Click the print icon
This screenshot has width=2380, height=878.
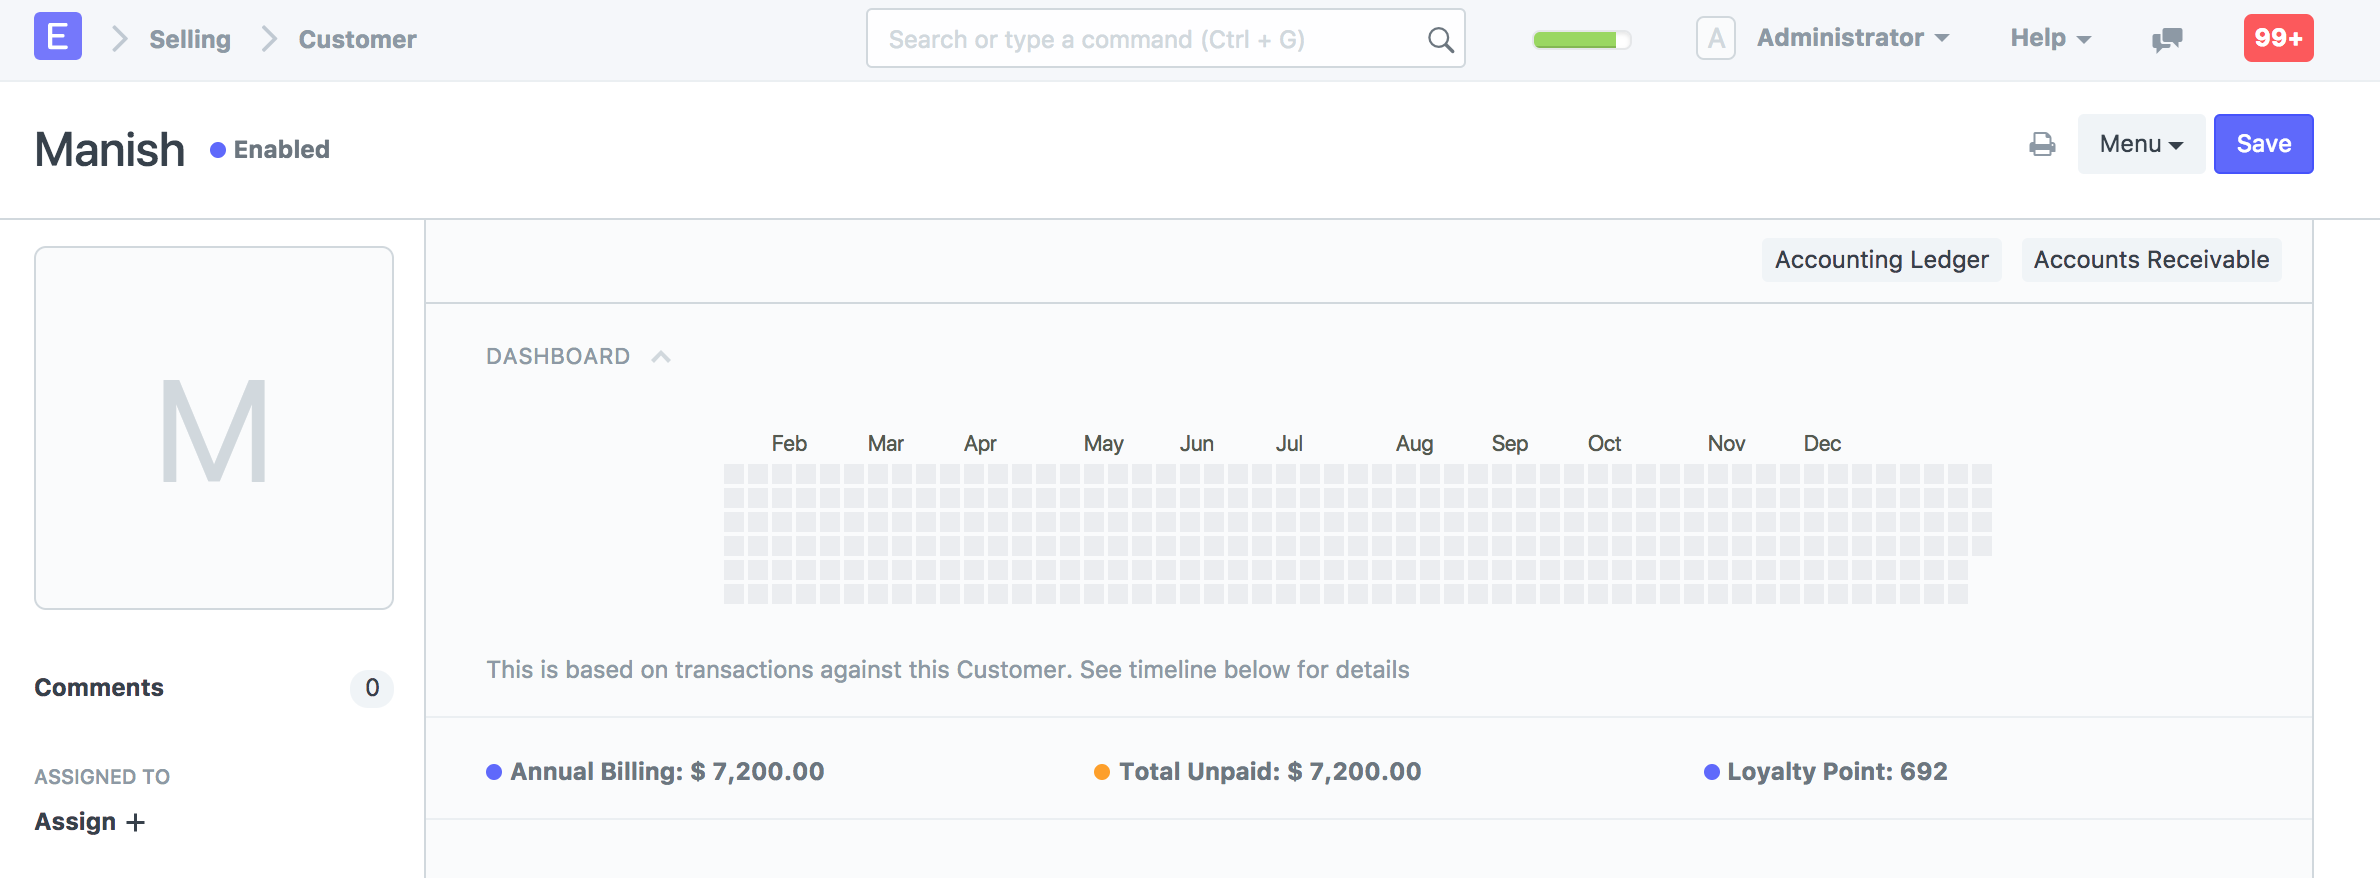point(2042,145)
